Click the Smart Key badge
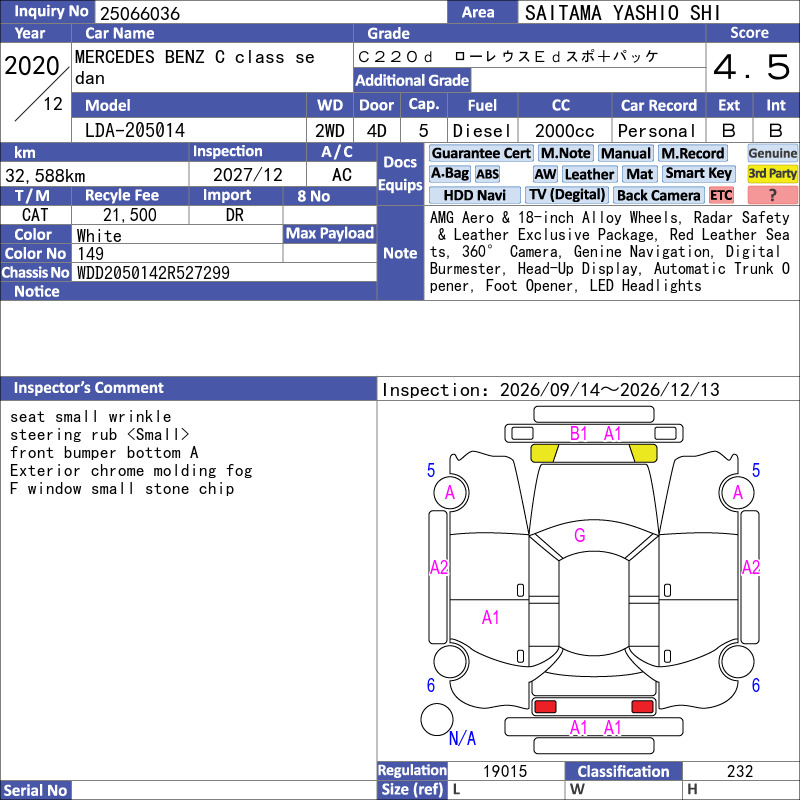Screen dimensions: 800x800 (698, 173)
